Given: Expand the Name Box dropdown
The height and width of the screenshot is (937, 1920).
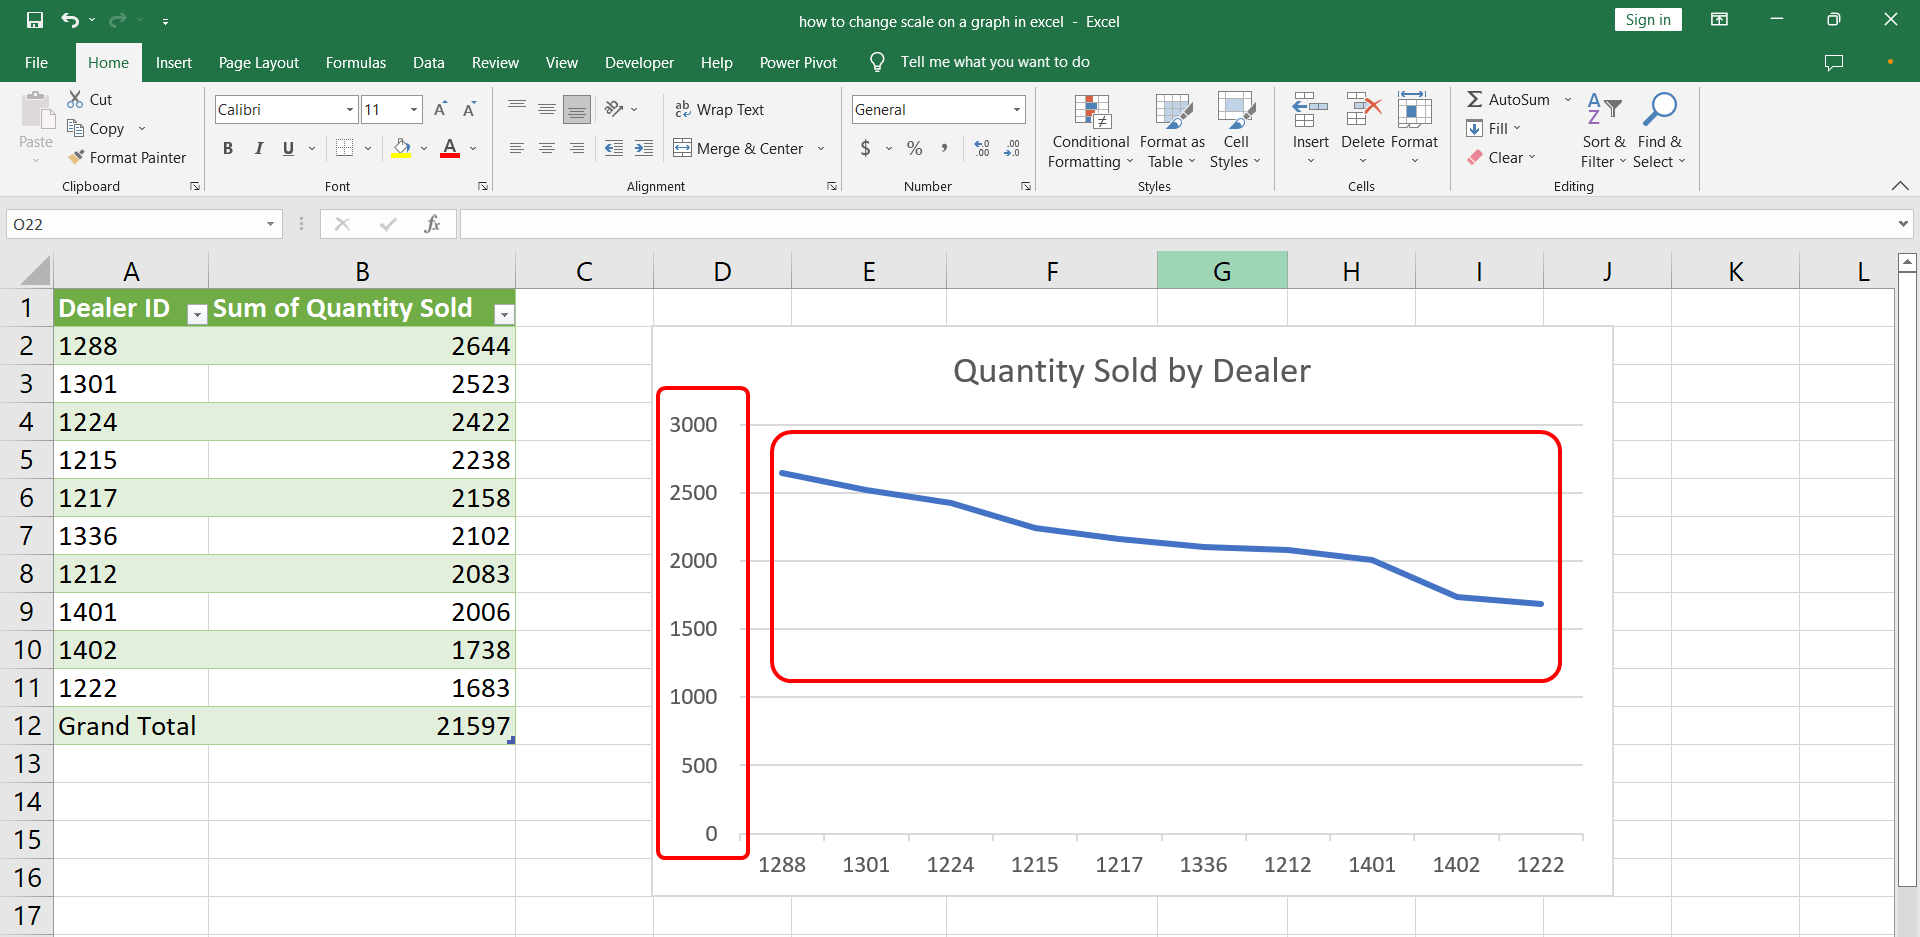Looking at the screenshot, I should point(270,224).
